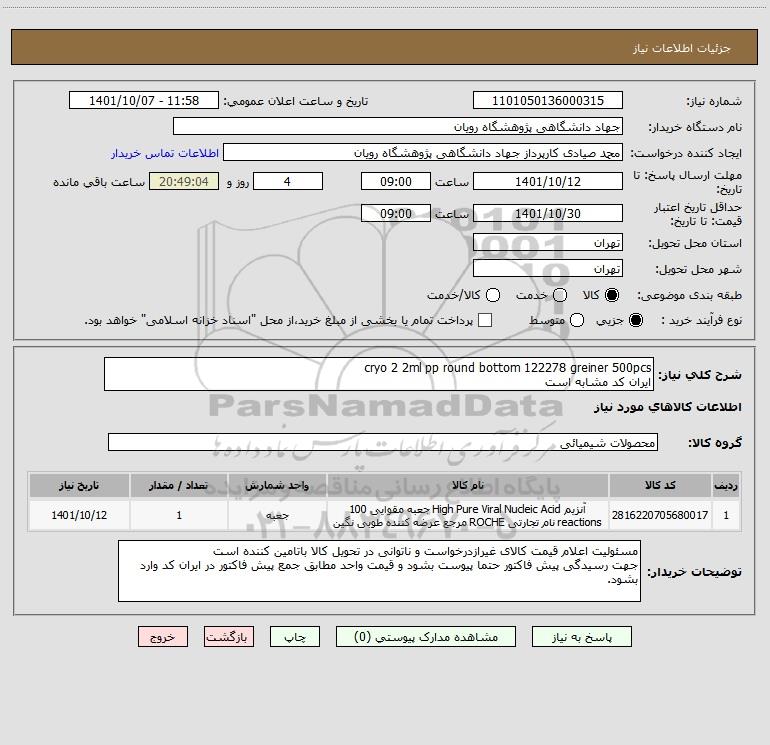Click the remaining time 20:49:04 field

click(184, 182)
